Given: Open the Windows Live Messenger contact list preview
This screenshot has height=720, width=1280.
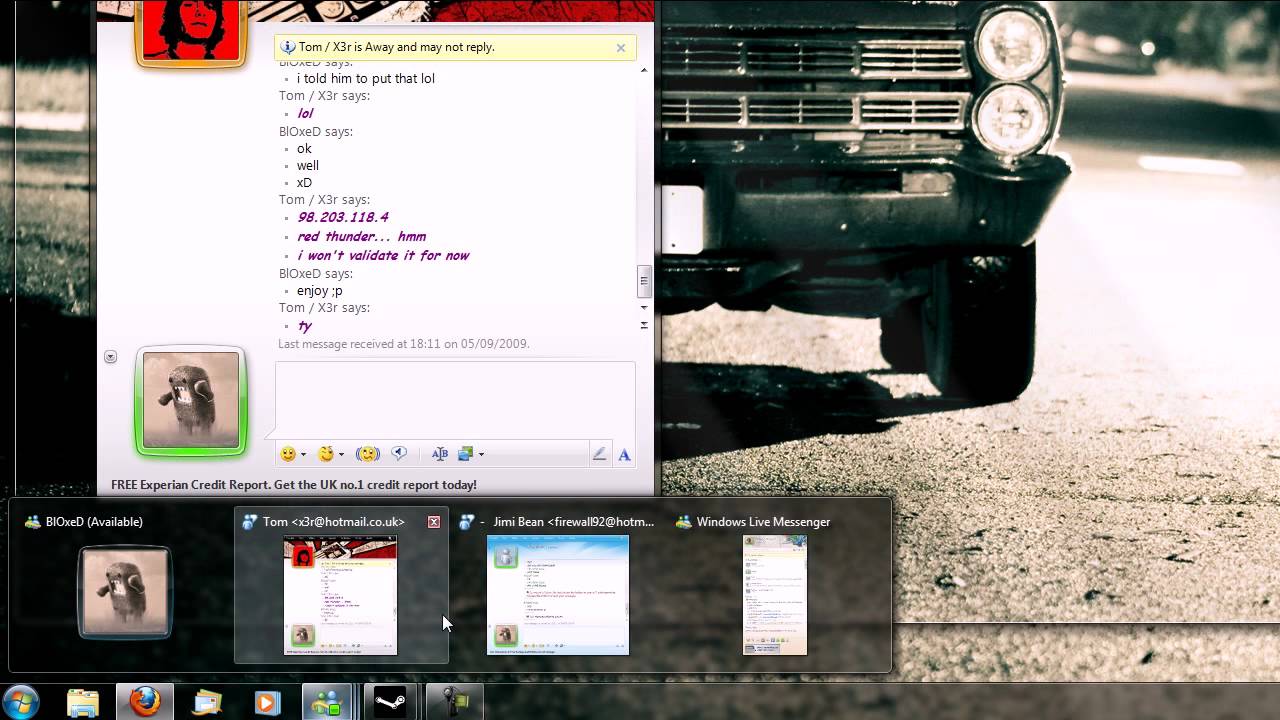Looking at the screenshot, I should point(775,585).
